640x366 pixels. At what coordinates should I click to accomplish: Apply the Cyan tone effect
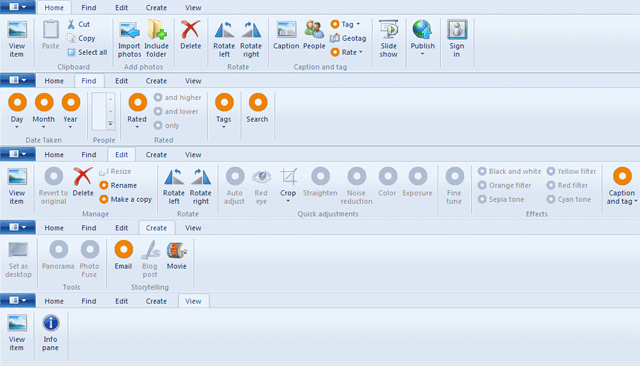569,199
